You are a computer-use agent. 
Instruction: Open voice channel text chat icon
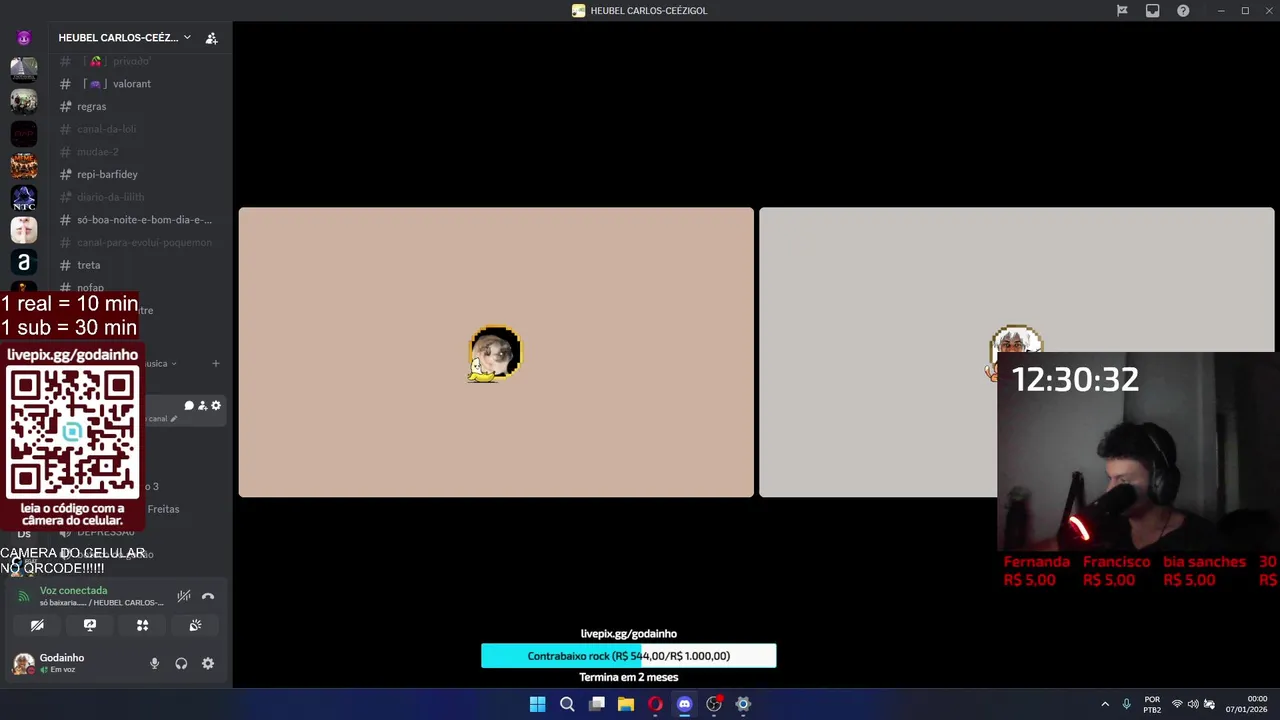pyautogui.click(x=189, y=406)
